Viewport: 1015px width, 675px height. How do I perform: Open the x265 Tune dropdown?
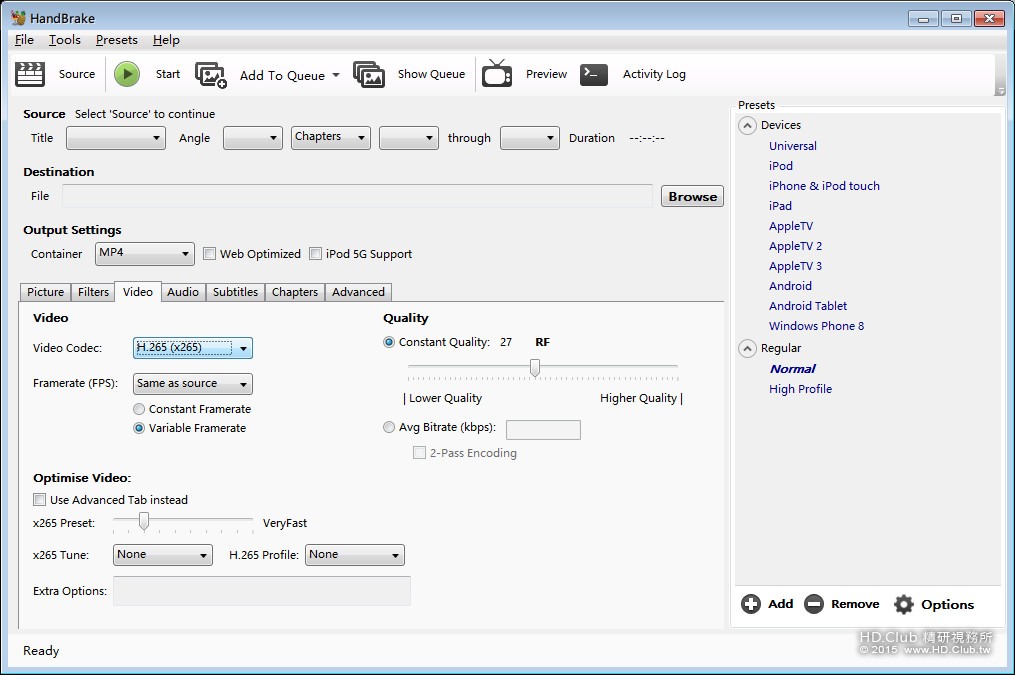[162, 555]
